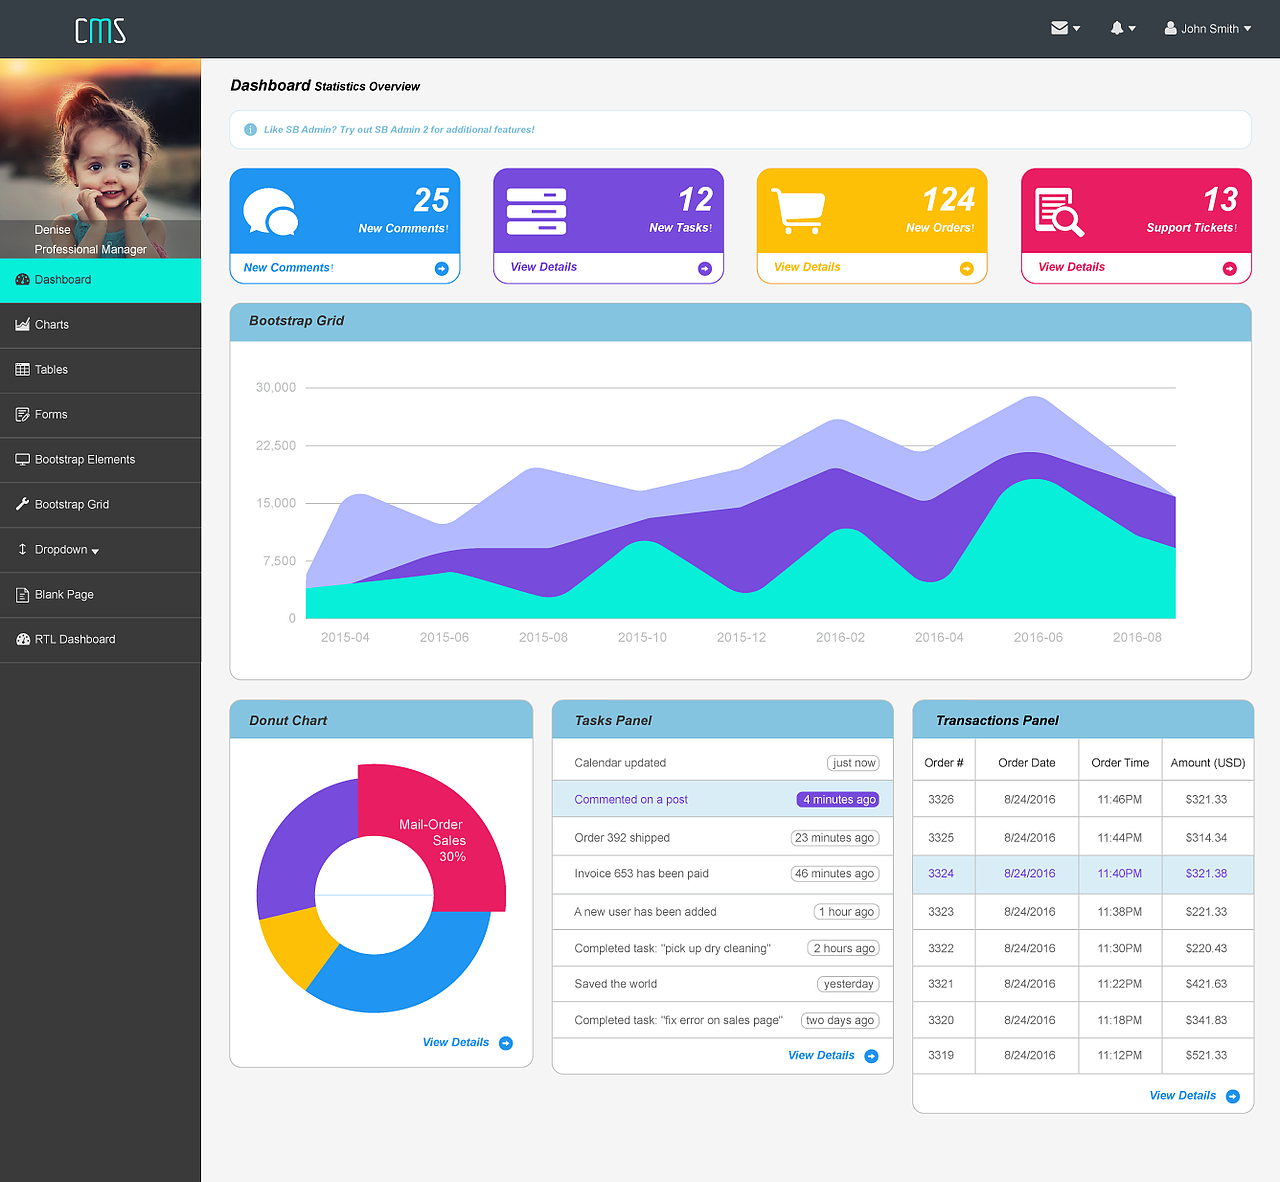Click the Bootstrap Elements monitor icon

click(x=22, y=459)
